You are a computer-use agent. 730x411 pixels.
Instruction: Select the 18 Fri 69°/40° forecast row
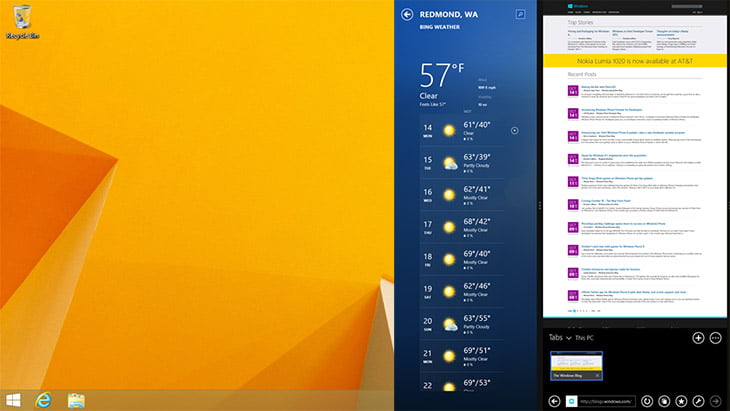462,260
